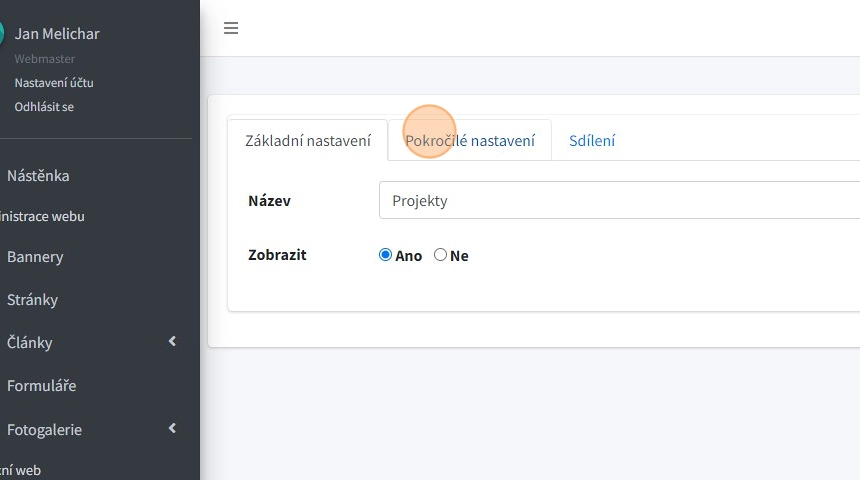Open the Pokročilé nastavení tab
Image resolution: width=860 pixels, height=480 pixels.
click(x=470, y=141)
